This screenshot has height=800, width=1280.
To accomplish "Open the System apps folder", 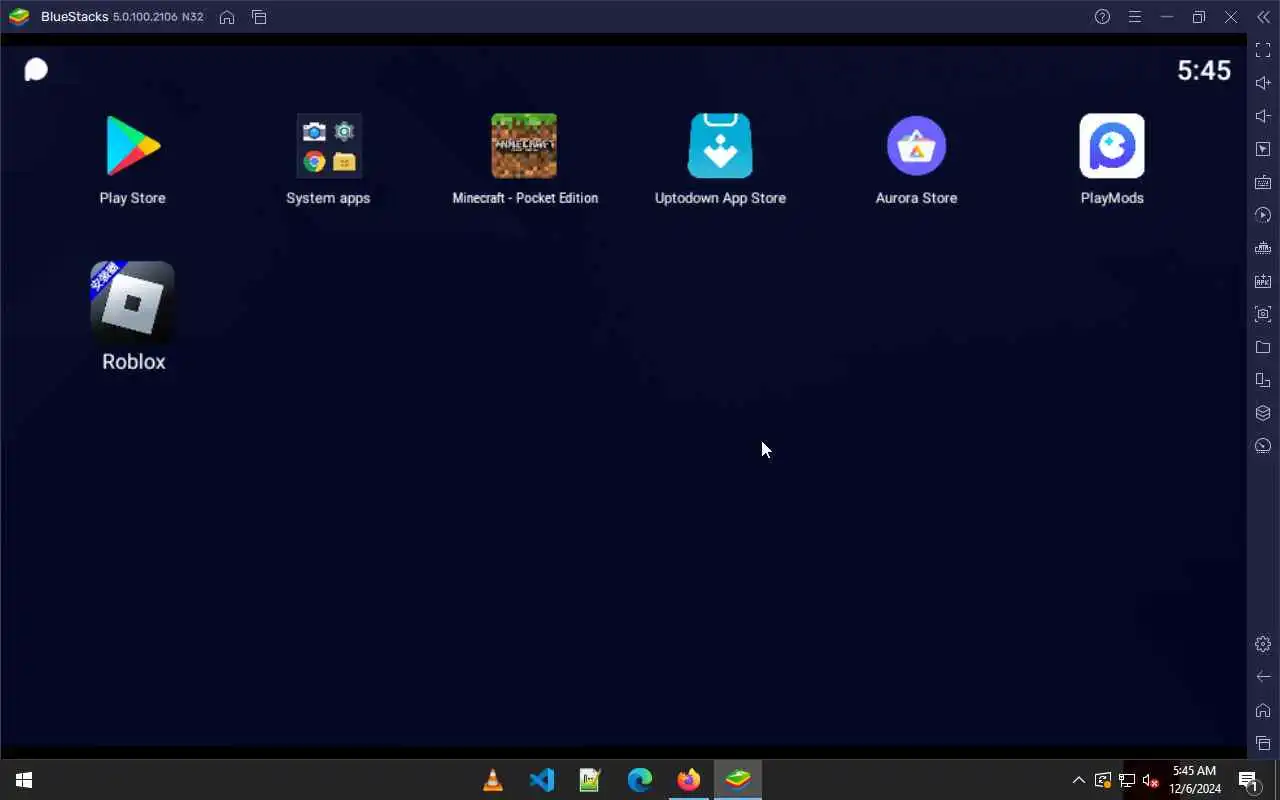I will 328,146.
